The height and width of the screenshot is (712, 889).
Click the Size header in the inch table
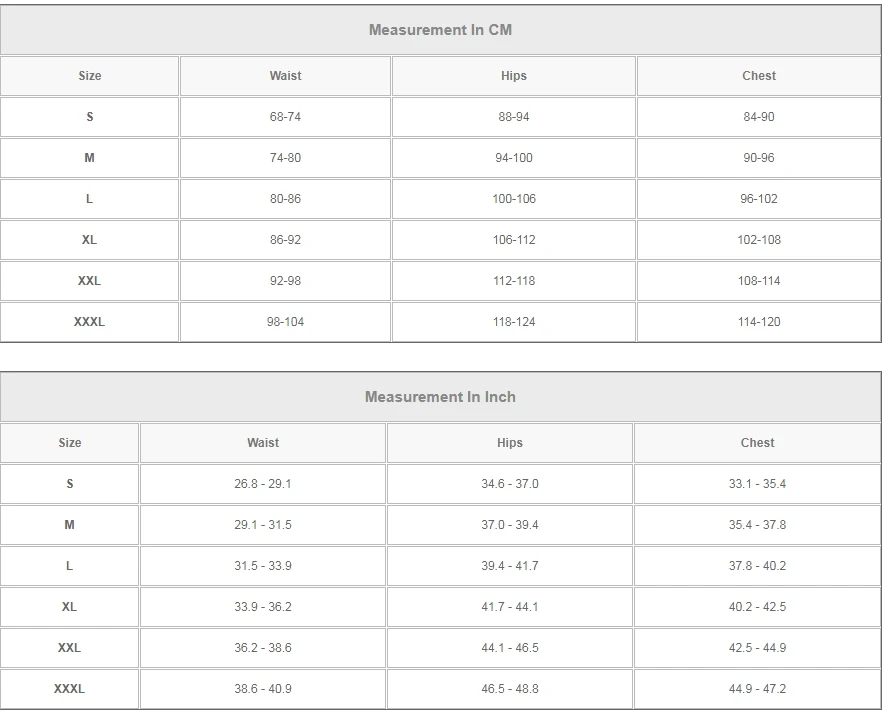tap(70, 443)
